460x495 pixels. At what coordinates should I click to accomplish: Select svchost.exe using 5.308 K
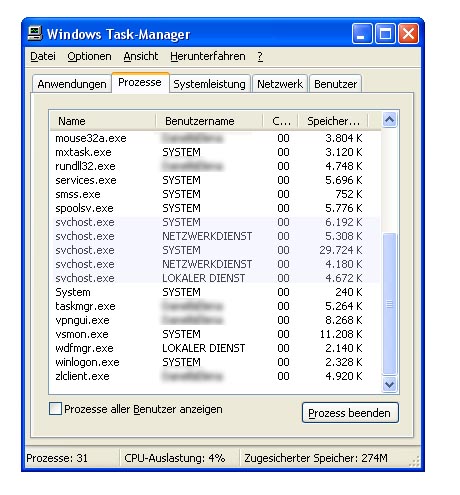[215, 236]
